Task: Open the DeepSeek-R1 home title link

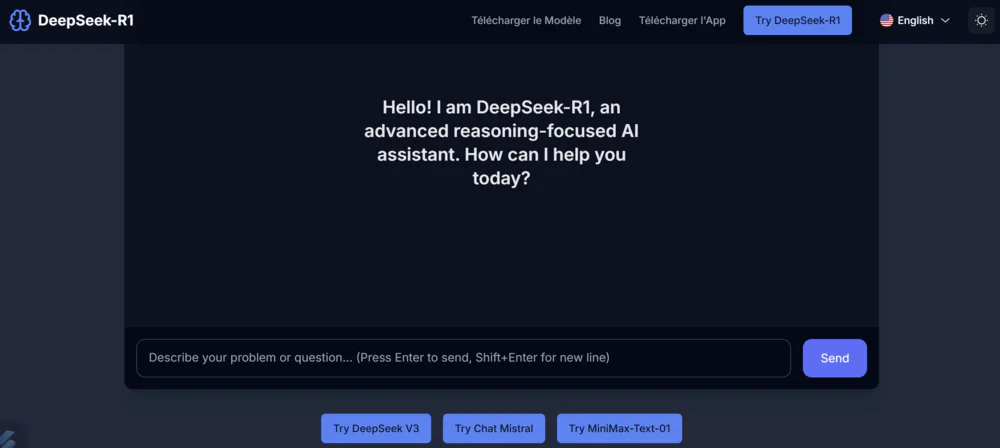Action: [85, 20]
